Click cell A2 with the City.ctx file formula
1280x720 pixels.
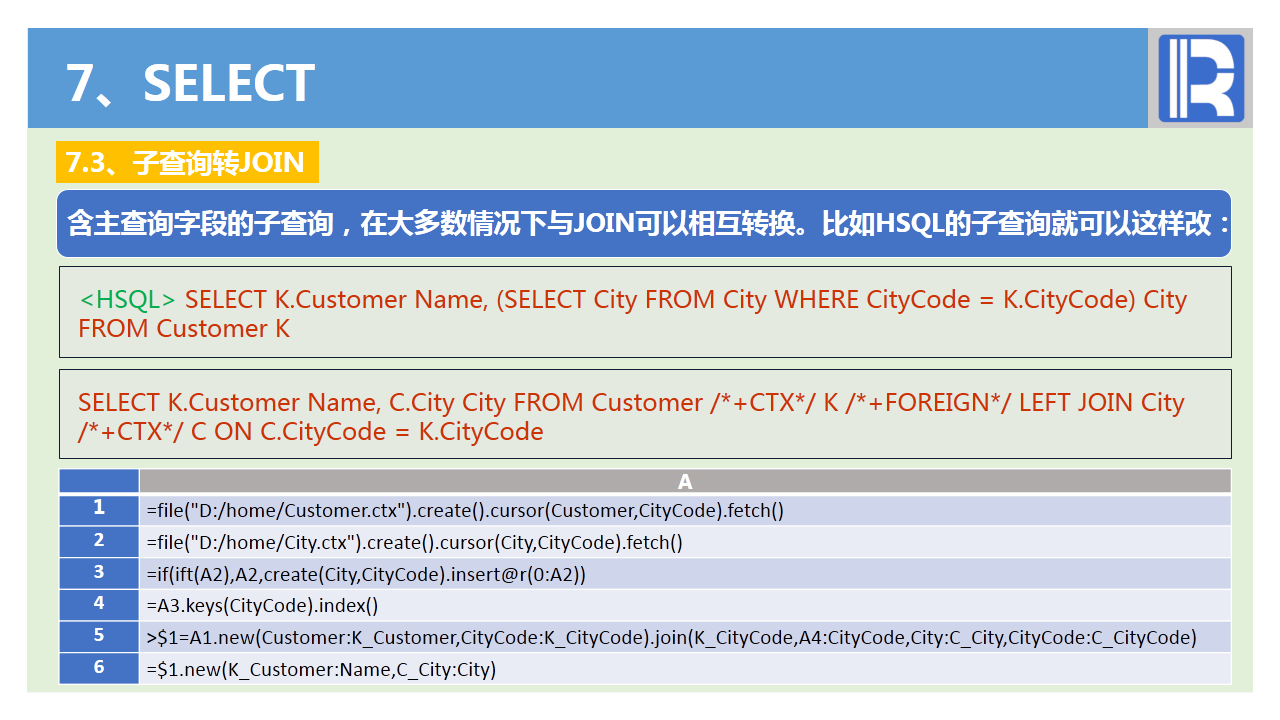685,542
